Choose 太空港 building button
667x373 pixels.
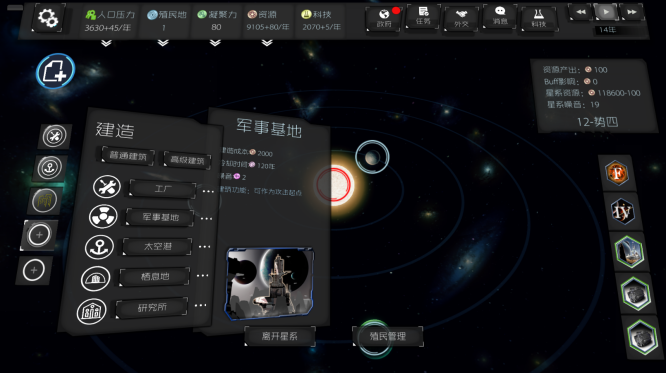pos(157,247)
